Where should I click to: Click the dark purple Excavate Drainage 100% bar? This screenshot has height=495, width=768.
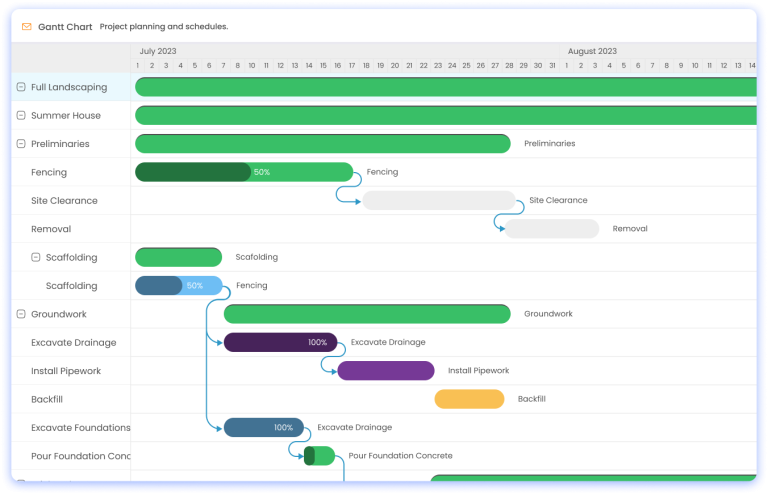pyautogui.click(x=281, y=343)
